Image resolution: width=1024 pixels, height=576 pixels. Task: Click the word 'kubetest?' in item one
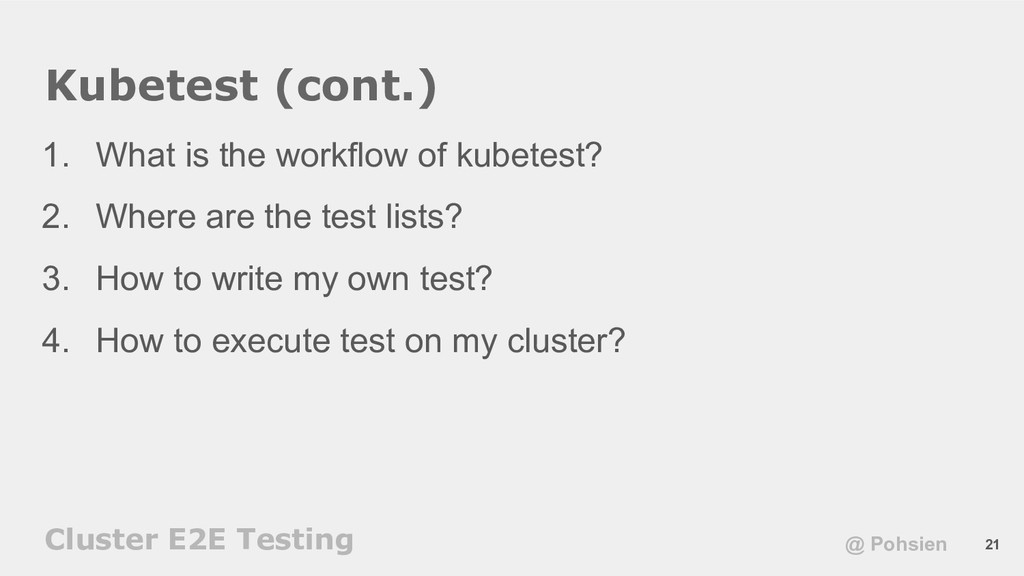529,155
